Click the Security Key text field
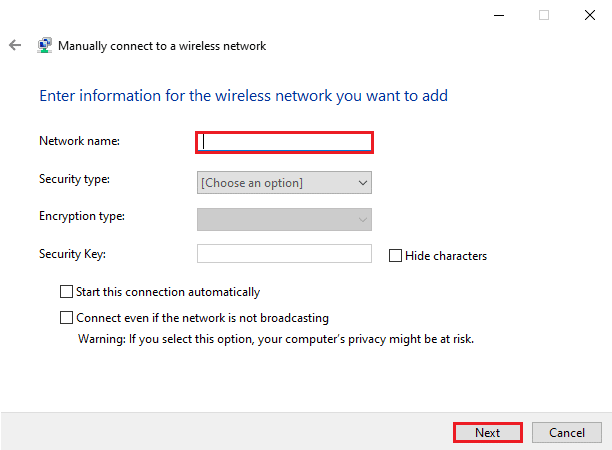Image resolution: width=612 pixels, height=450 pixels. point(284,254)
